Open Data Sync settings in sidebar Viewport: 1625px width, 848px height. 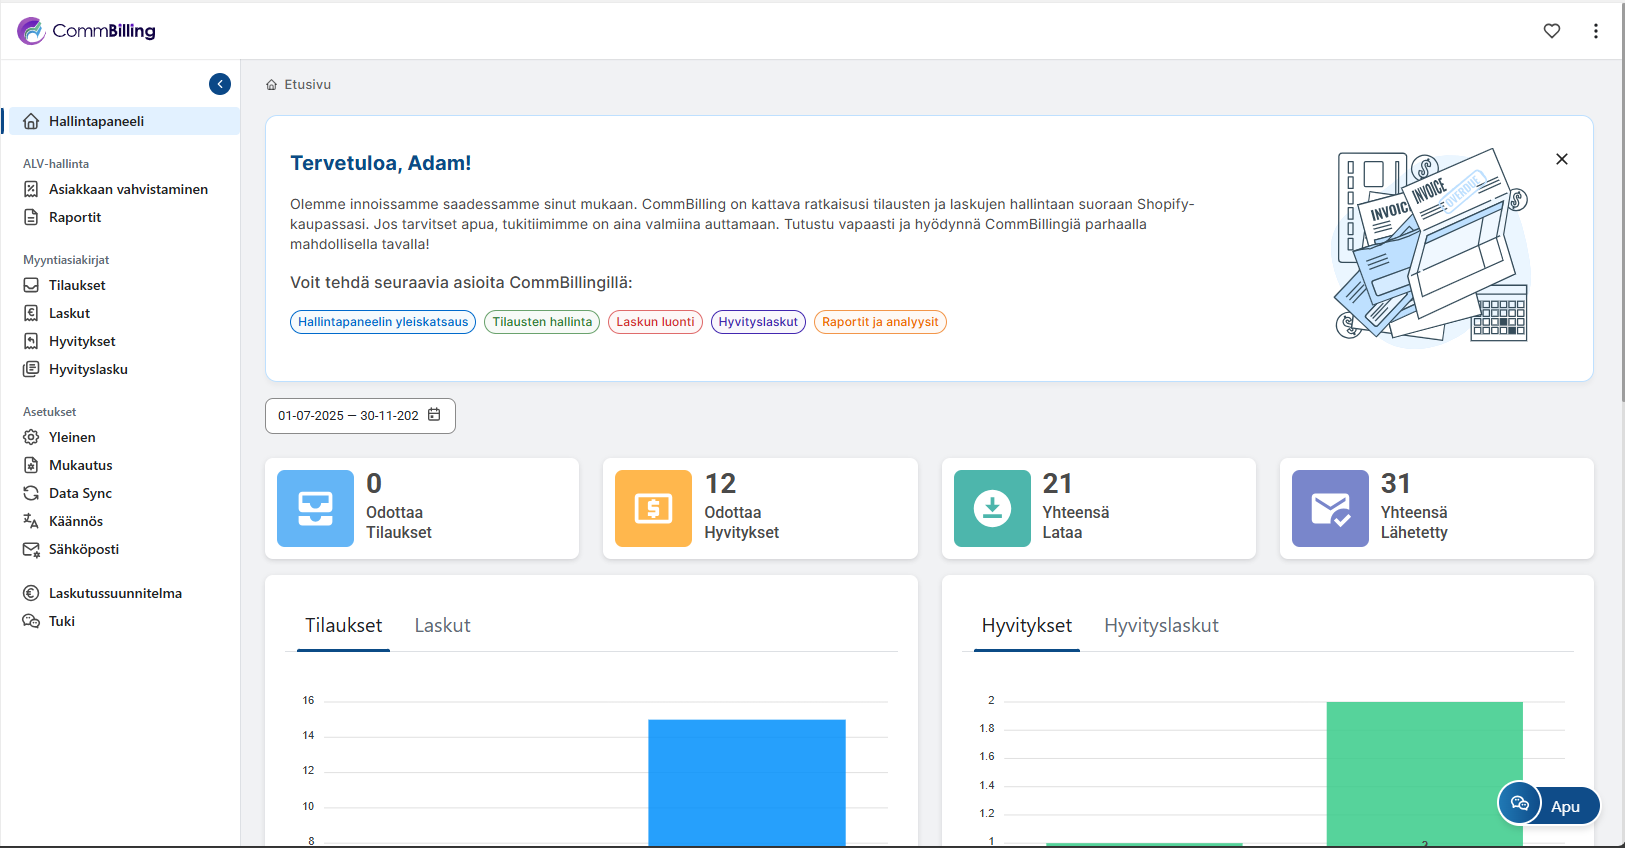[80, 493]
